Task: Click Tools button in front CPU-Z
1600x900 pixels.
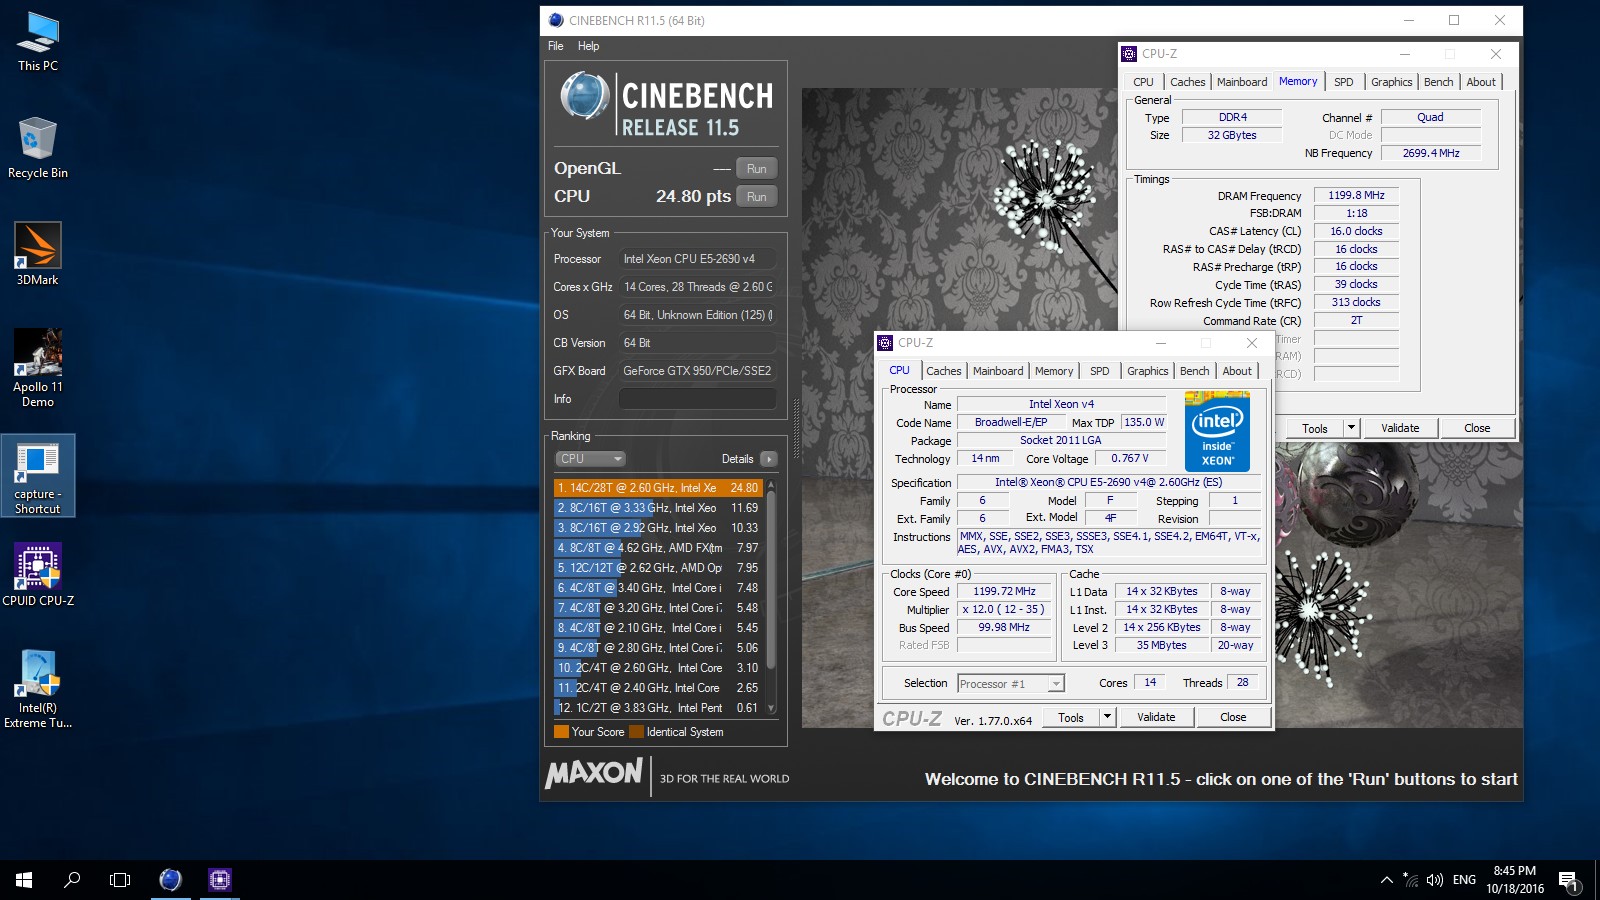Action: pyautogui.click(x=1071, y=718)
